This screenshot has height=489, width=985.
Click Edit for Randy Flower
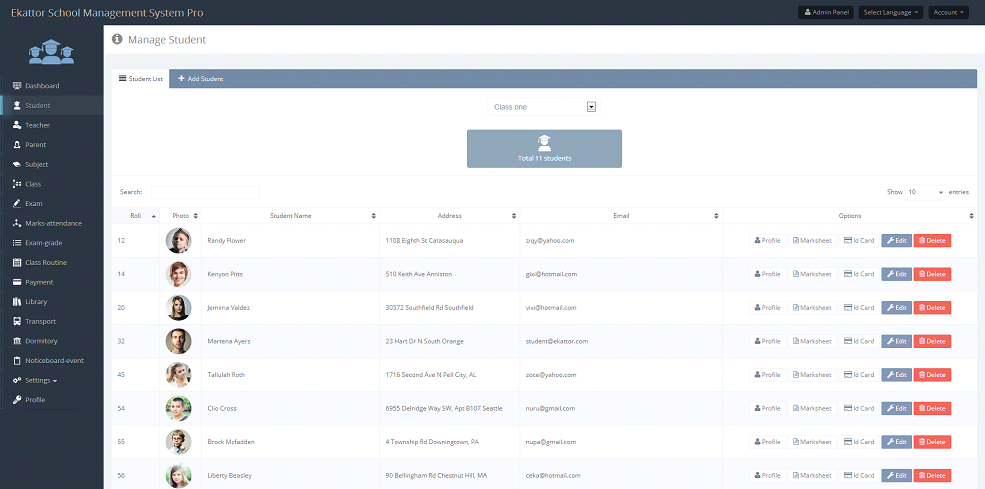click(896, 240)
